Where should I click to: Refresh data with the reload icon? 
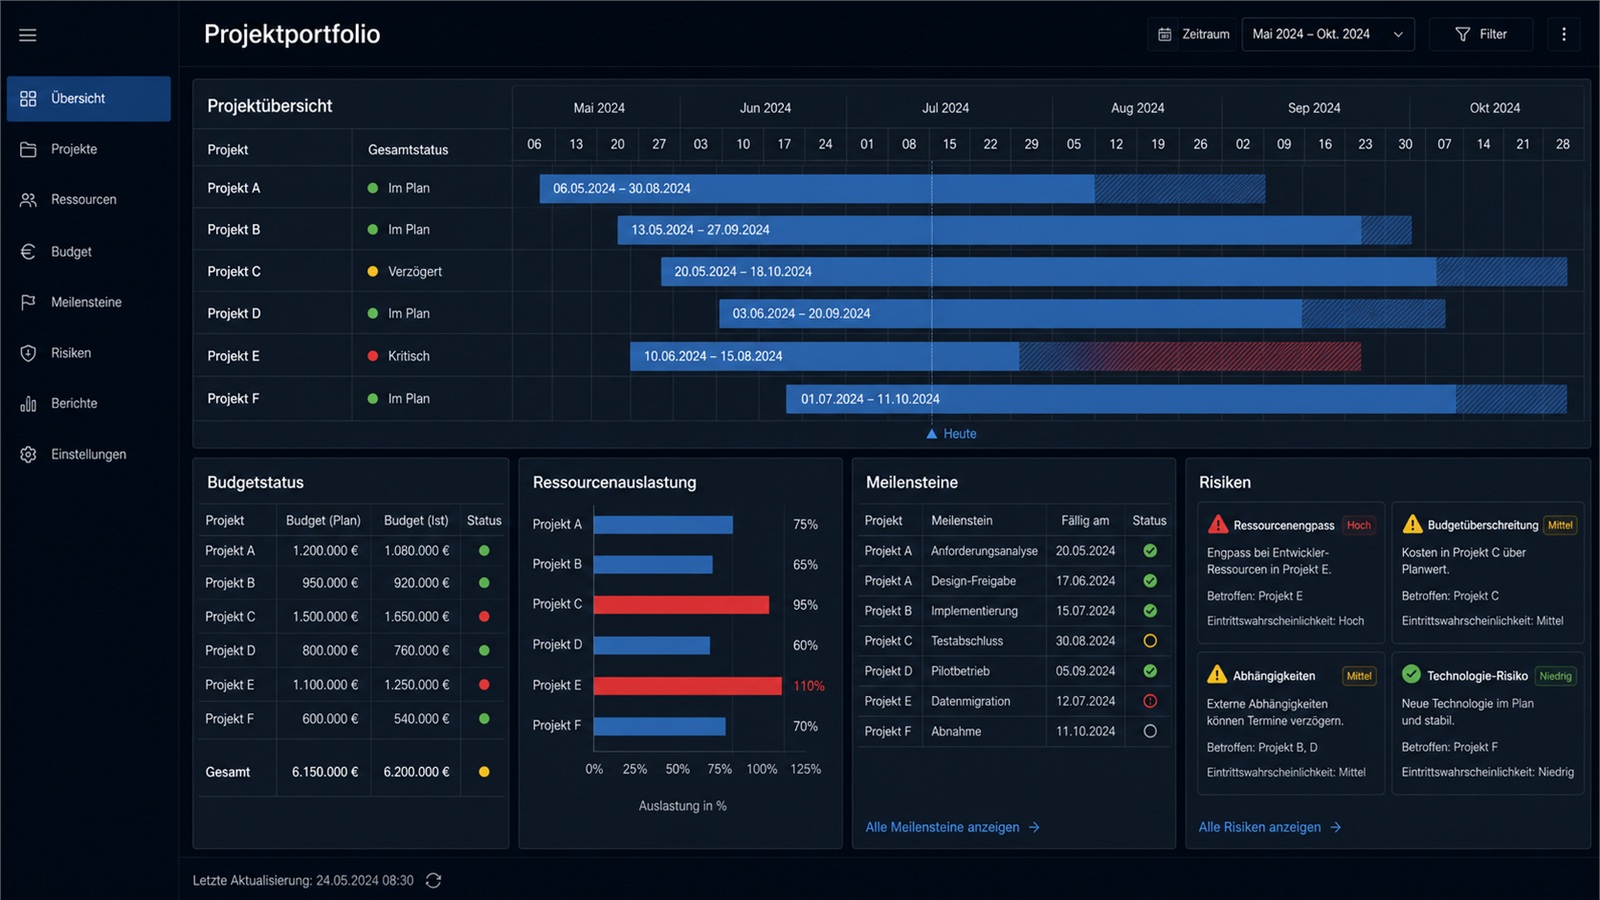[x=433, y=880]
